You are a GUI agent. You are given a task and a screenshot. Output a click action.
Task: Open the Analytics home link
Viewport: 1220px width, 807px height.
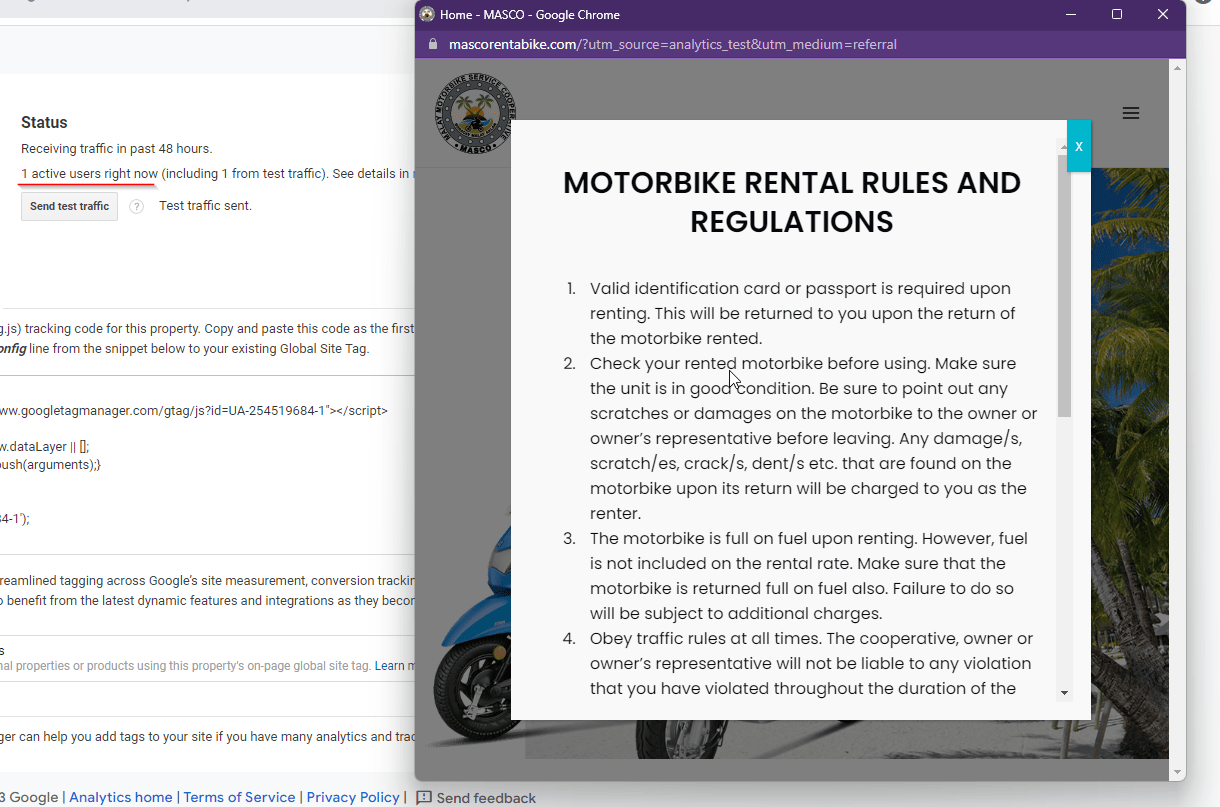120,797
